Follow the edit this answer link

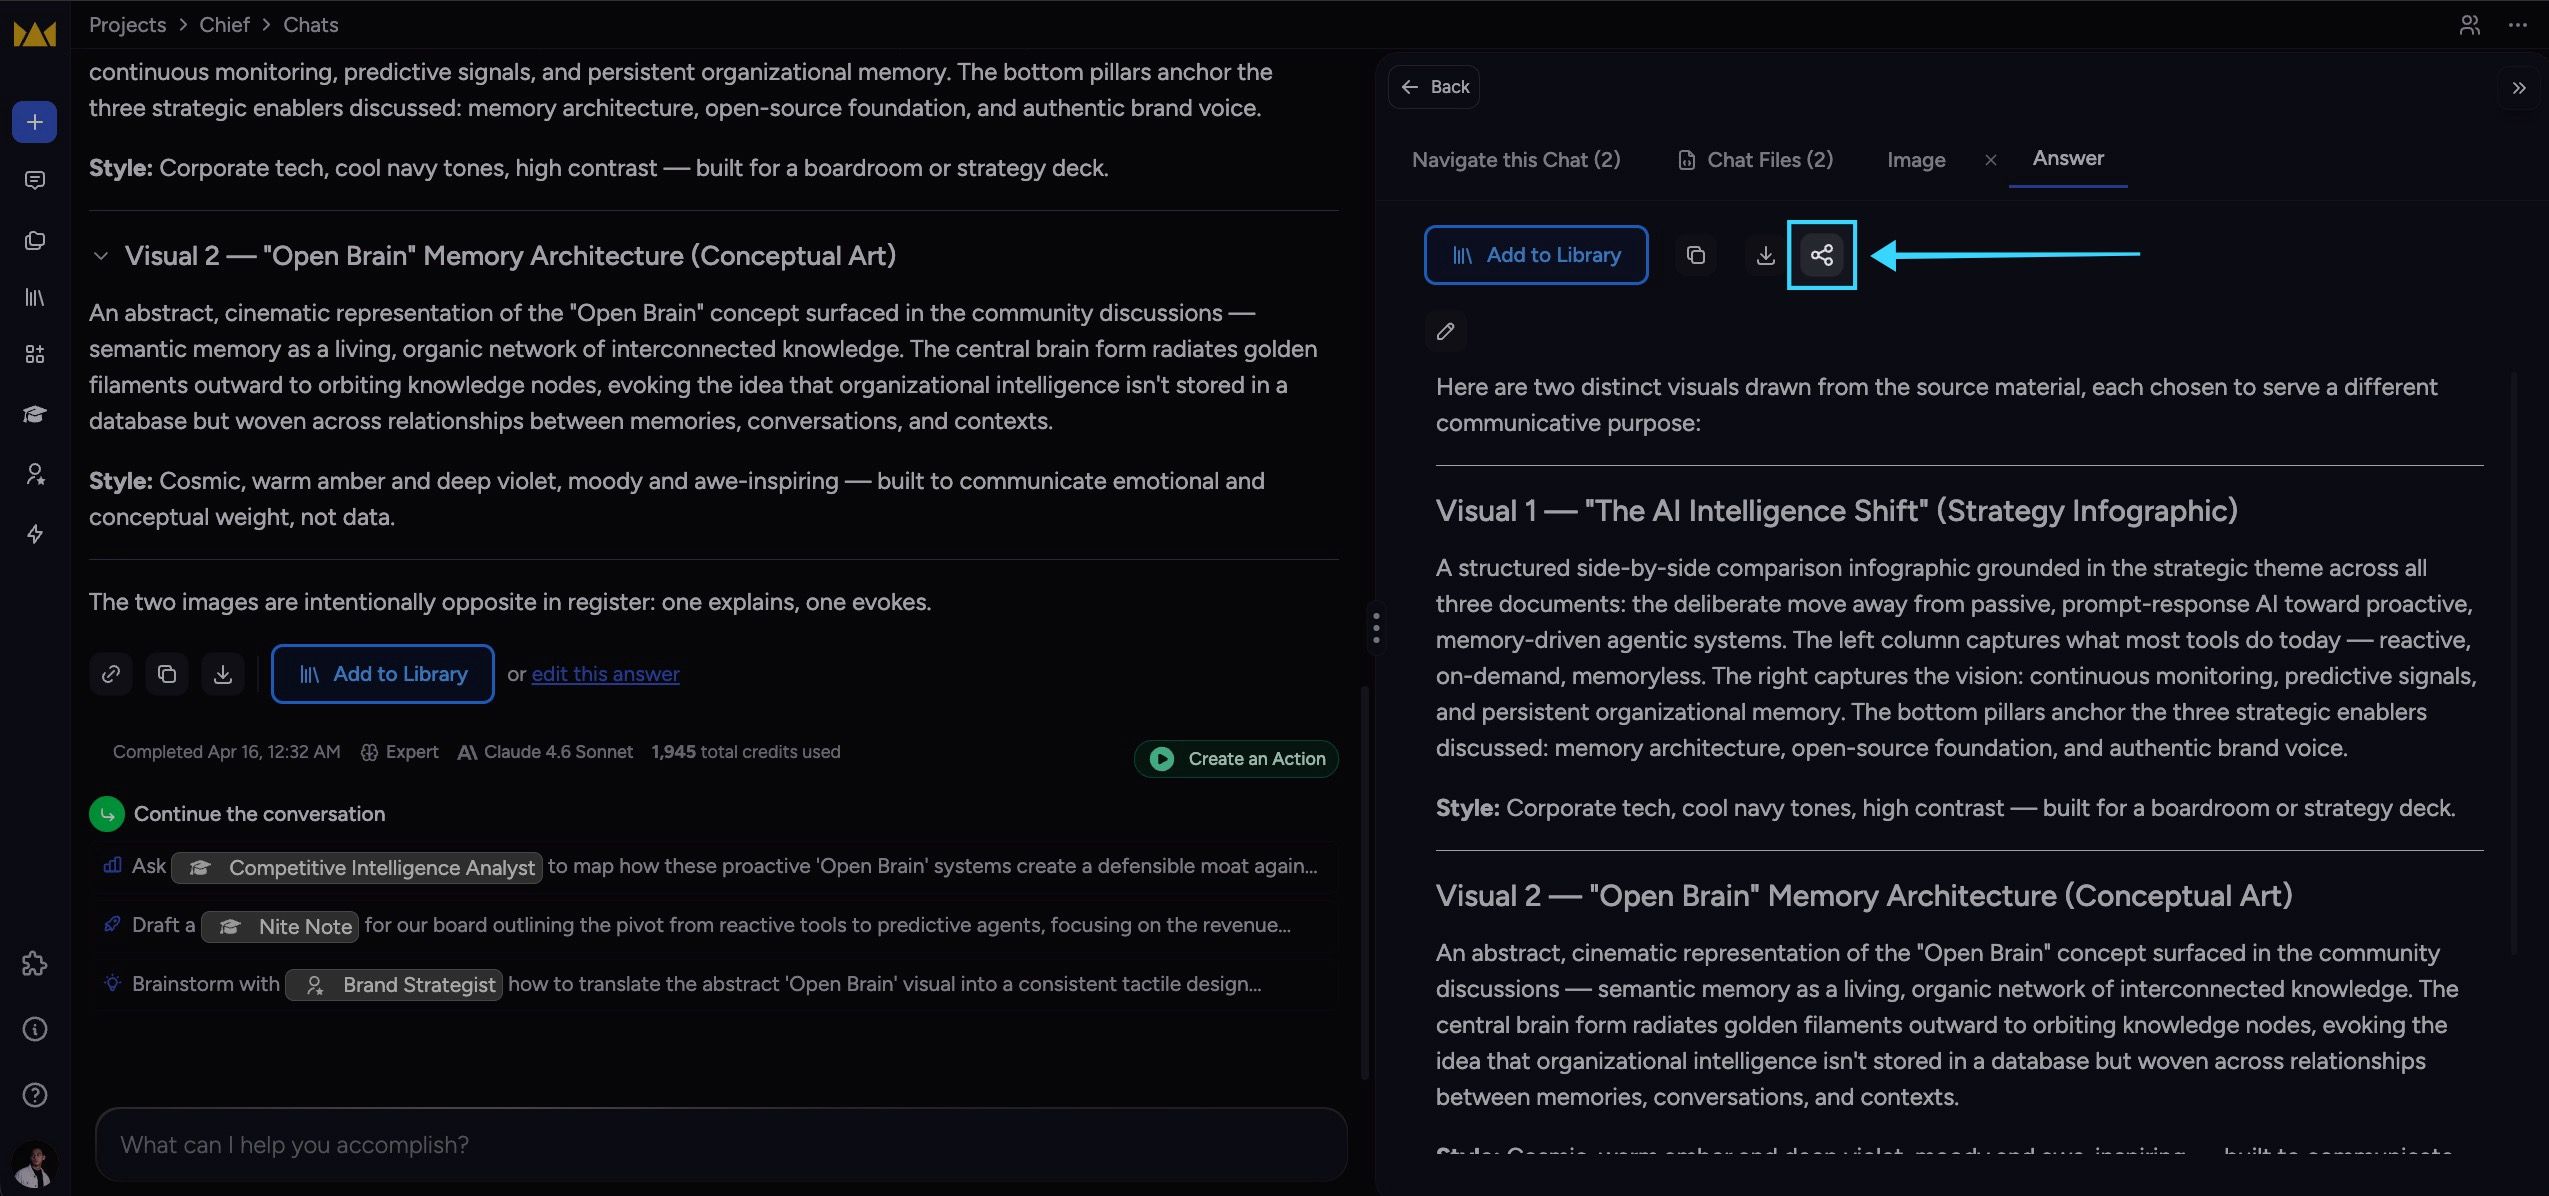[x=605, y=674]
